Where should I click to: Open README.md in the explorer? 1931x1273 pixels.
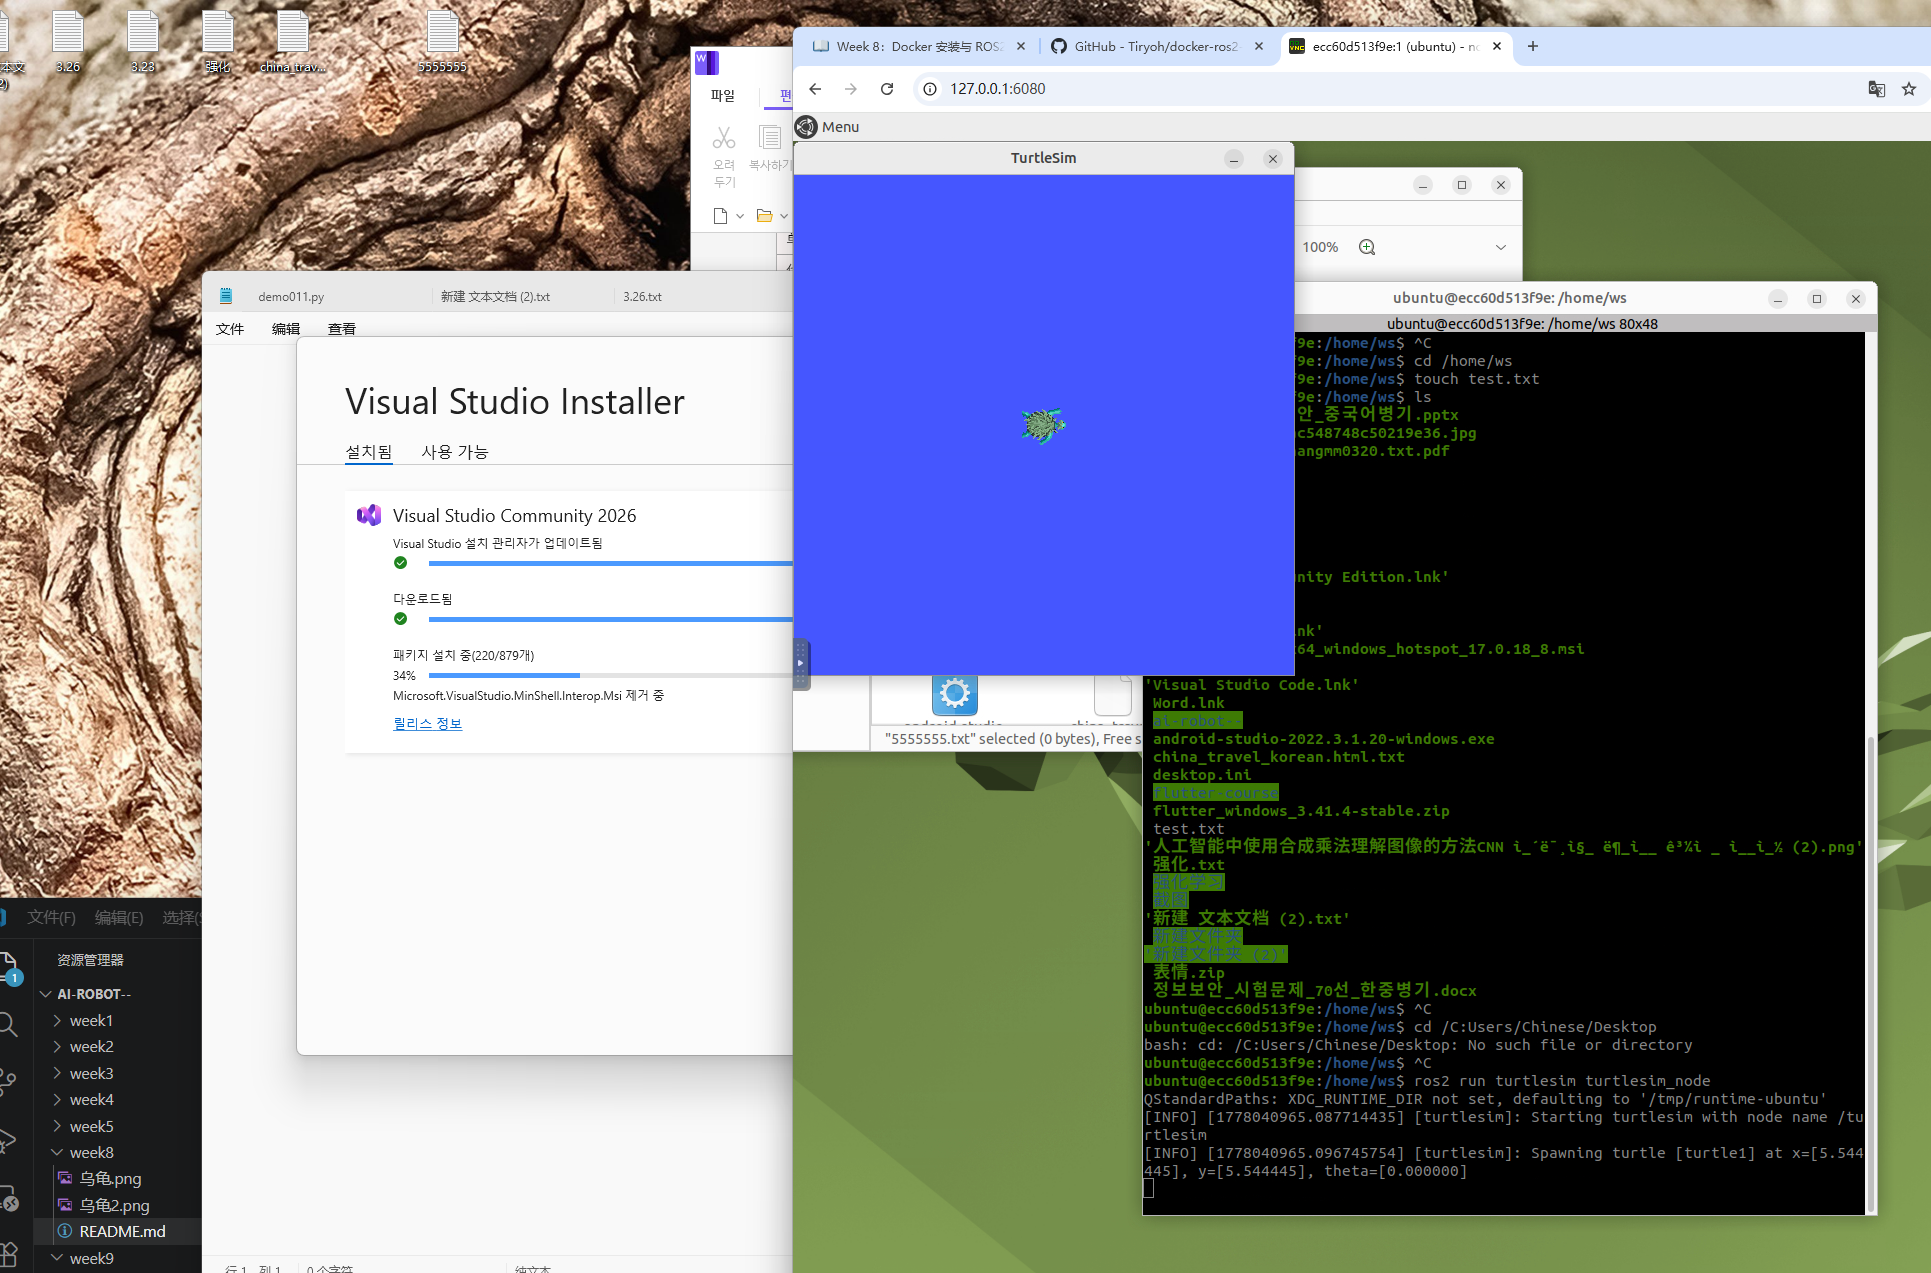pyautogui.click(x=122, y=1232)
